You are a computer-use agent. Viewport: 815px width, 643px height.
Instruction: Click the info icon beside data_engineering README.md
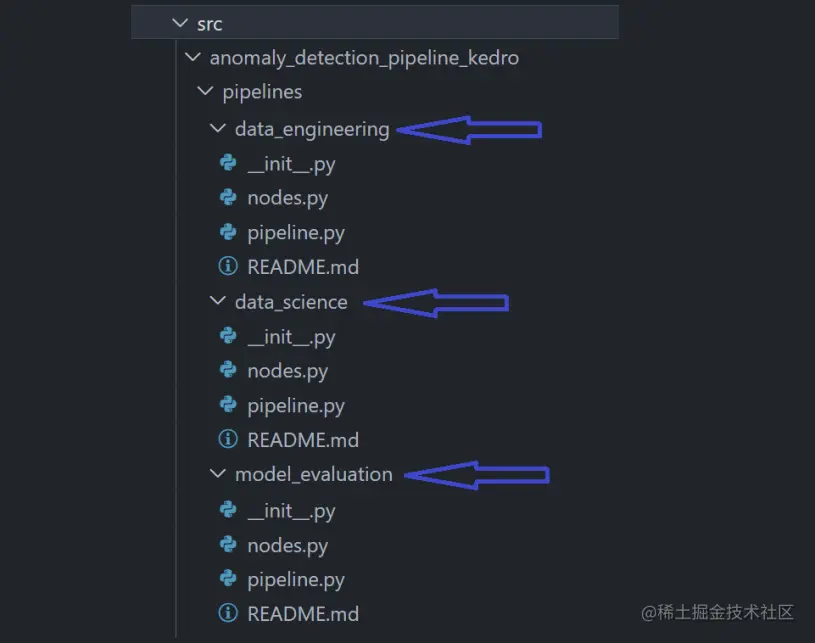(228, 266)
